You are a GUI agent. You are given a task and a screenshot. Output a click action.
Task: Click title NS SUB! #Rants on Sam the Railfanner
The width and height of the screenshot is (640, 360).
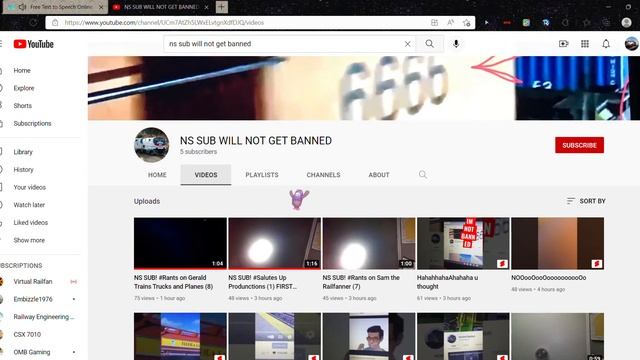click(361, 282)
